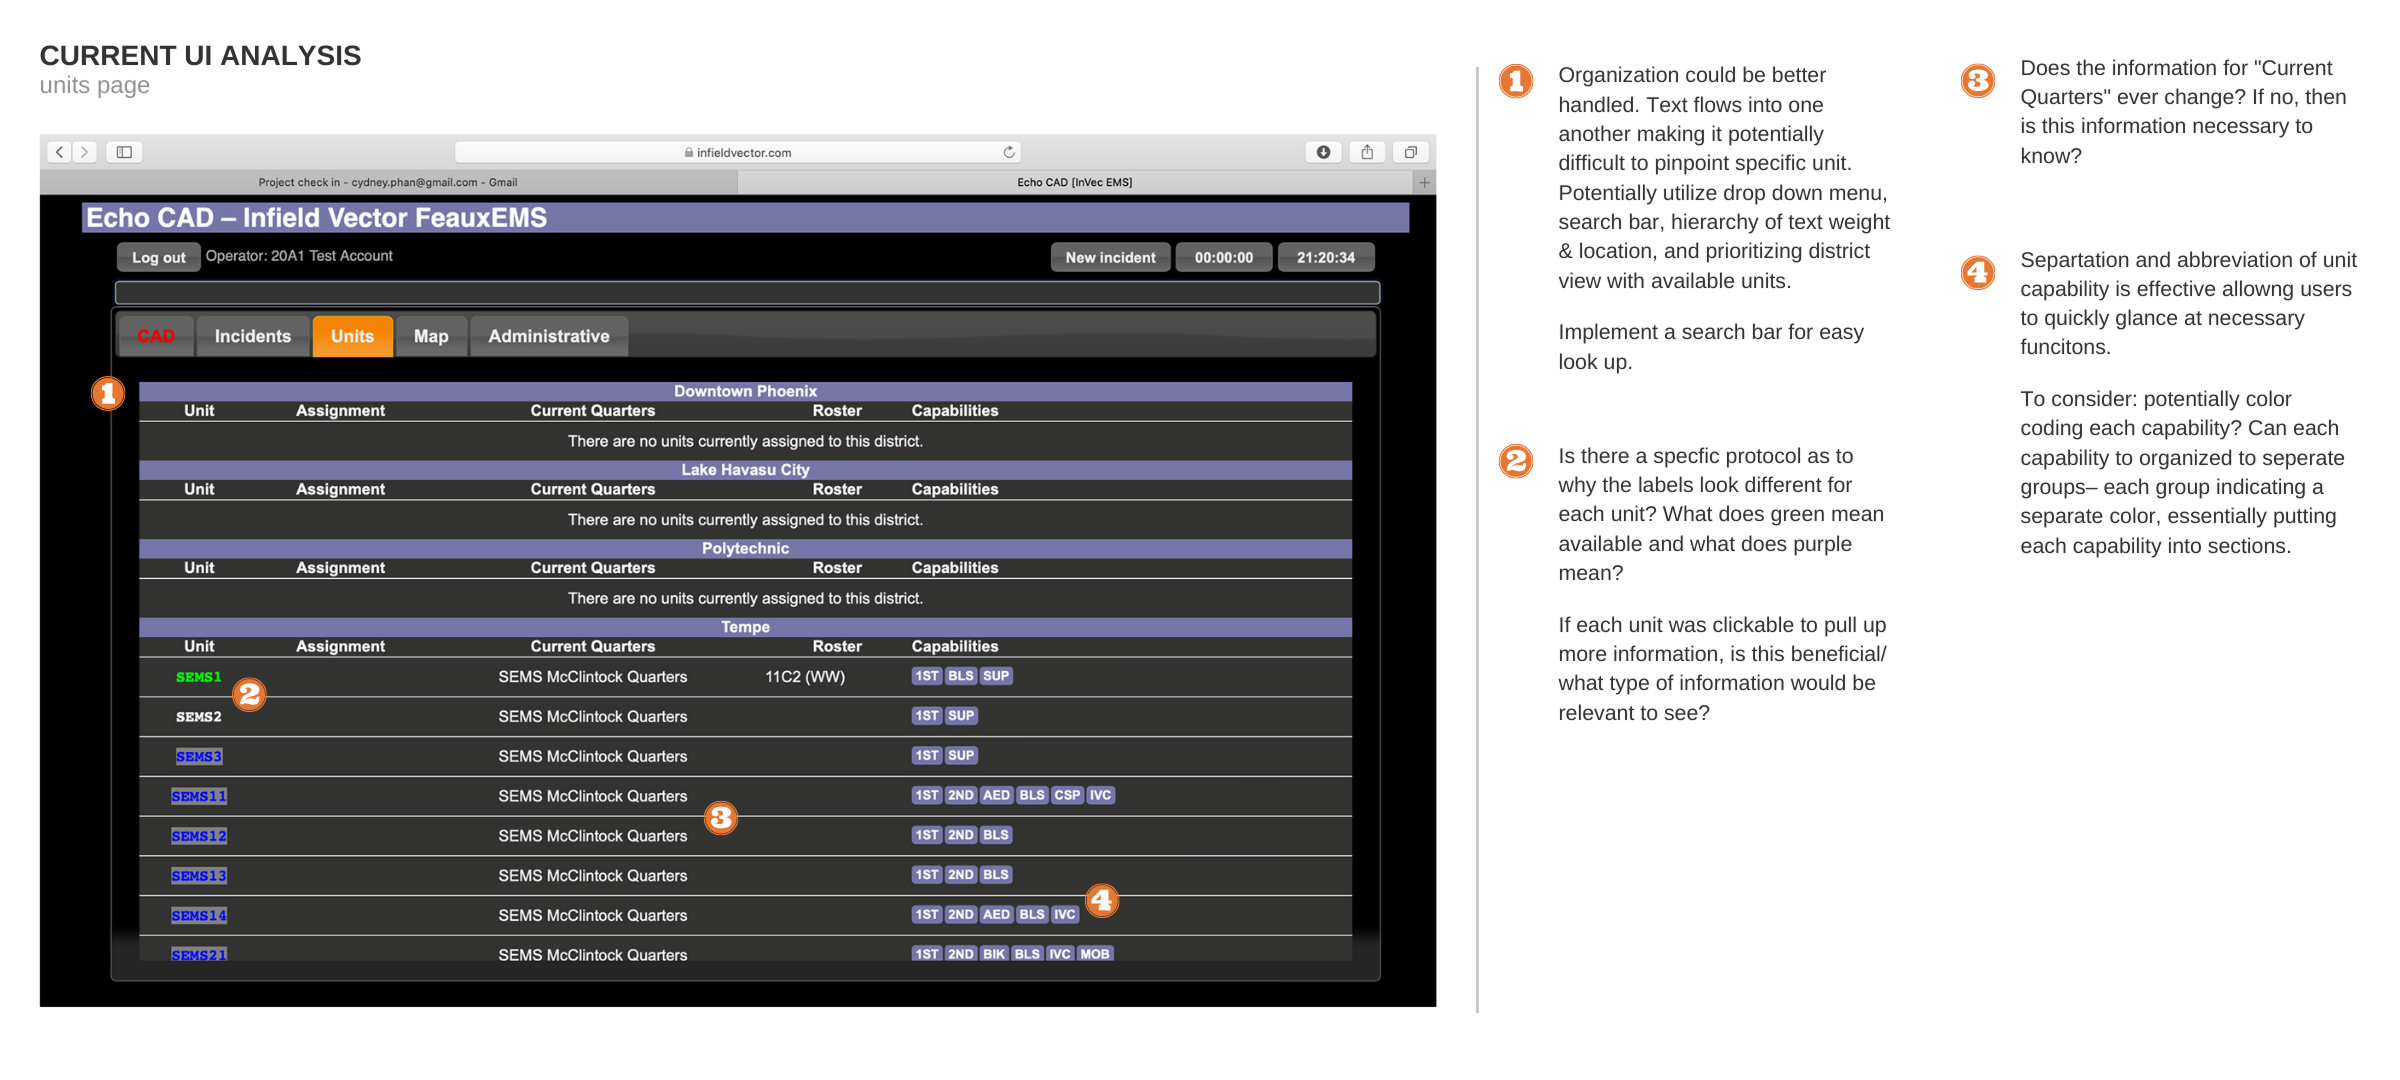Open the green SEMS1 unit link
The width and height of the screenshot is (2400, 1080).
(198, 677)
